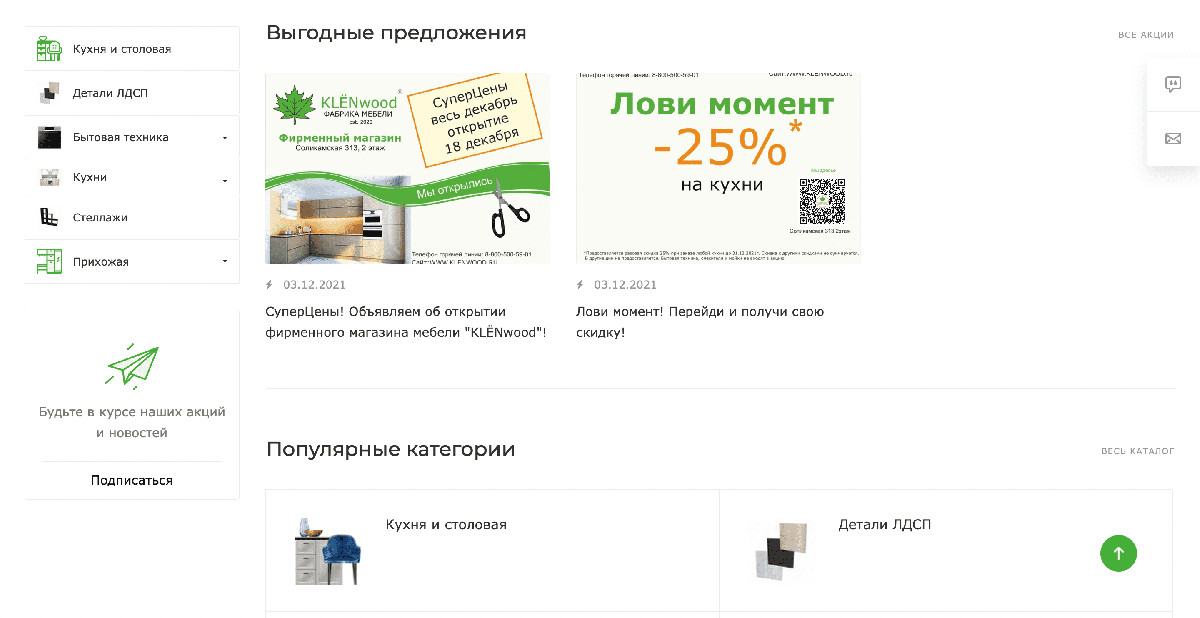Screen dimensions: 1200x618
Task: Open the Детали ЛДСП popular category tile
Action: [x=946, y=550]
